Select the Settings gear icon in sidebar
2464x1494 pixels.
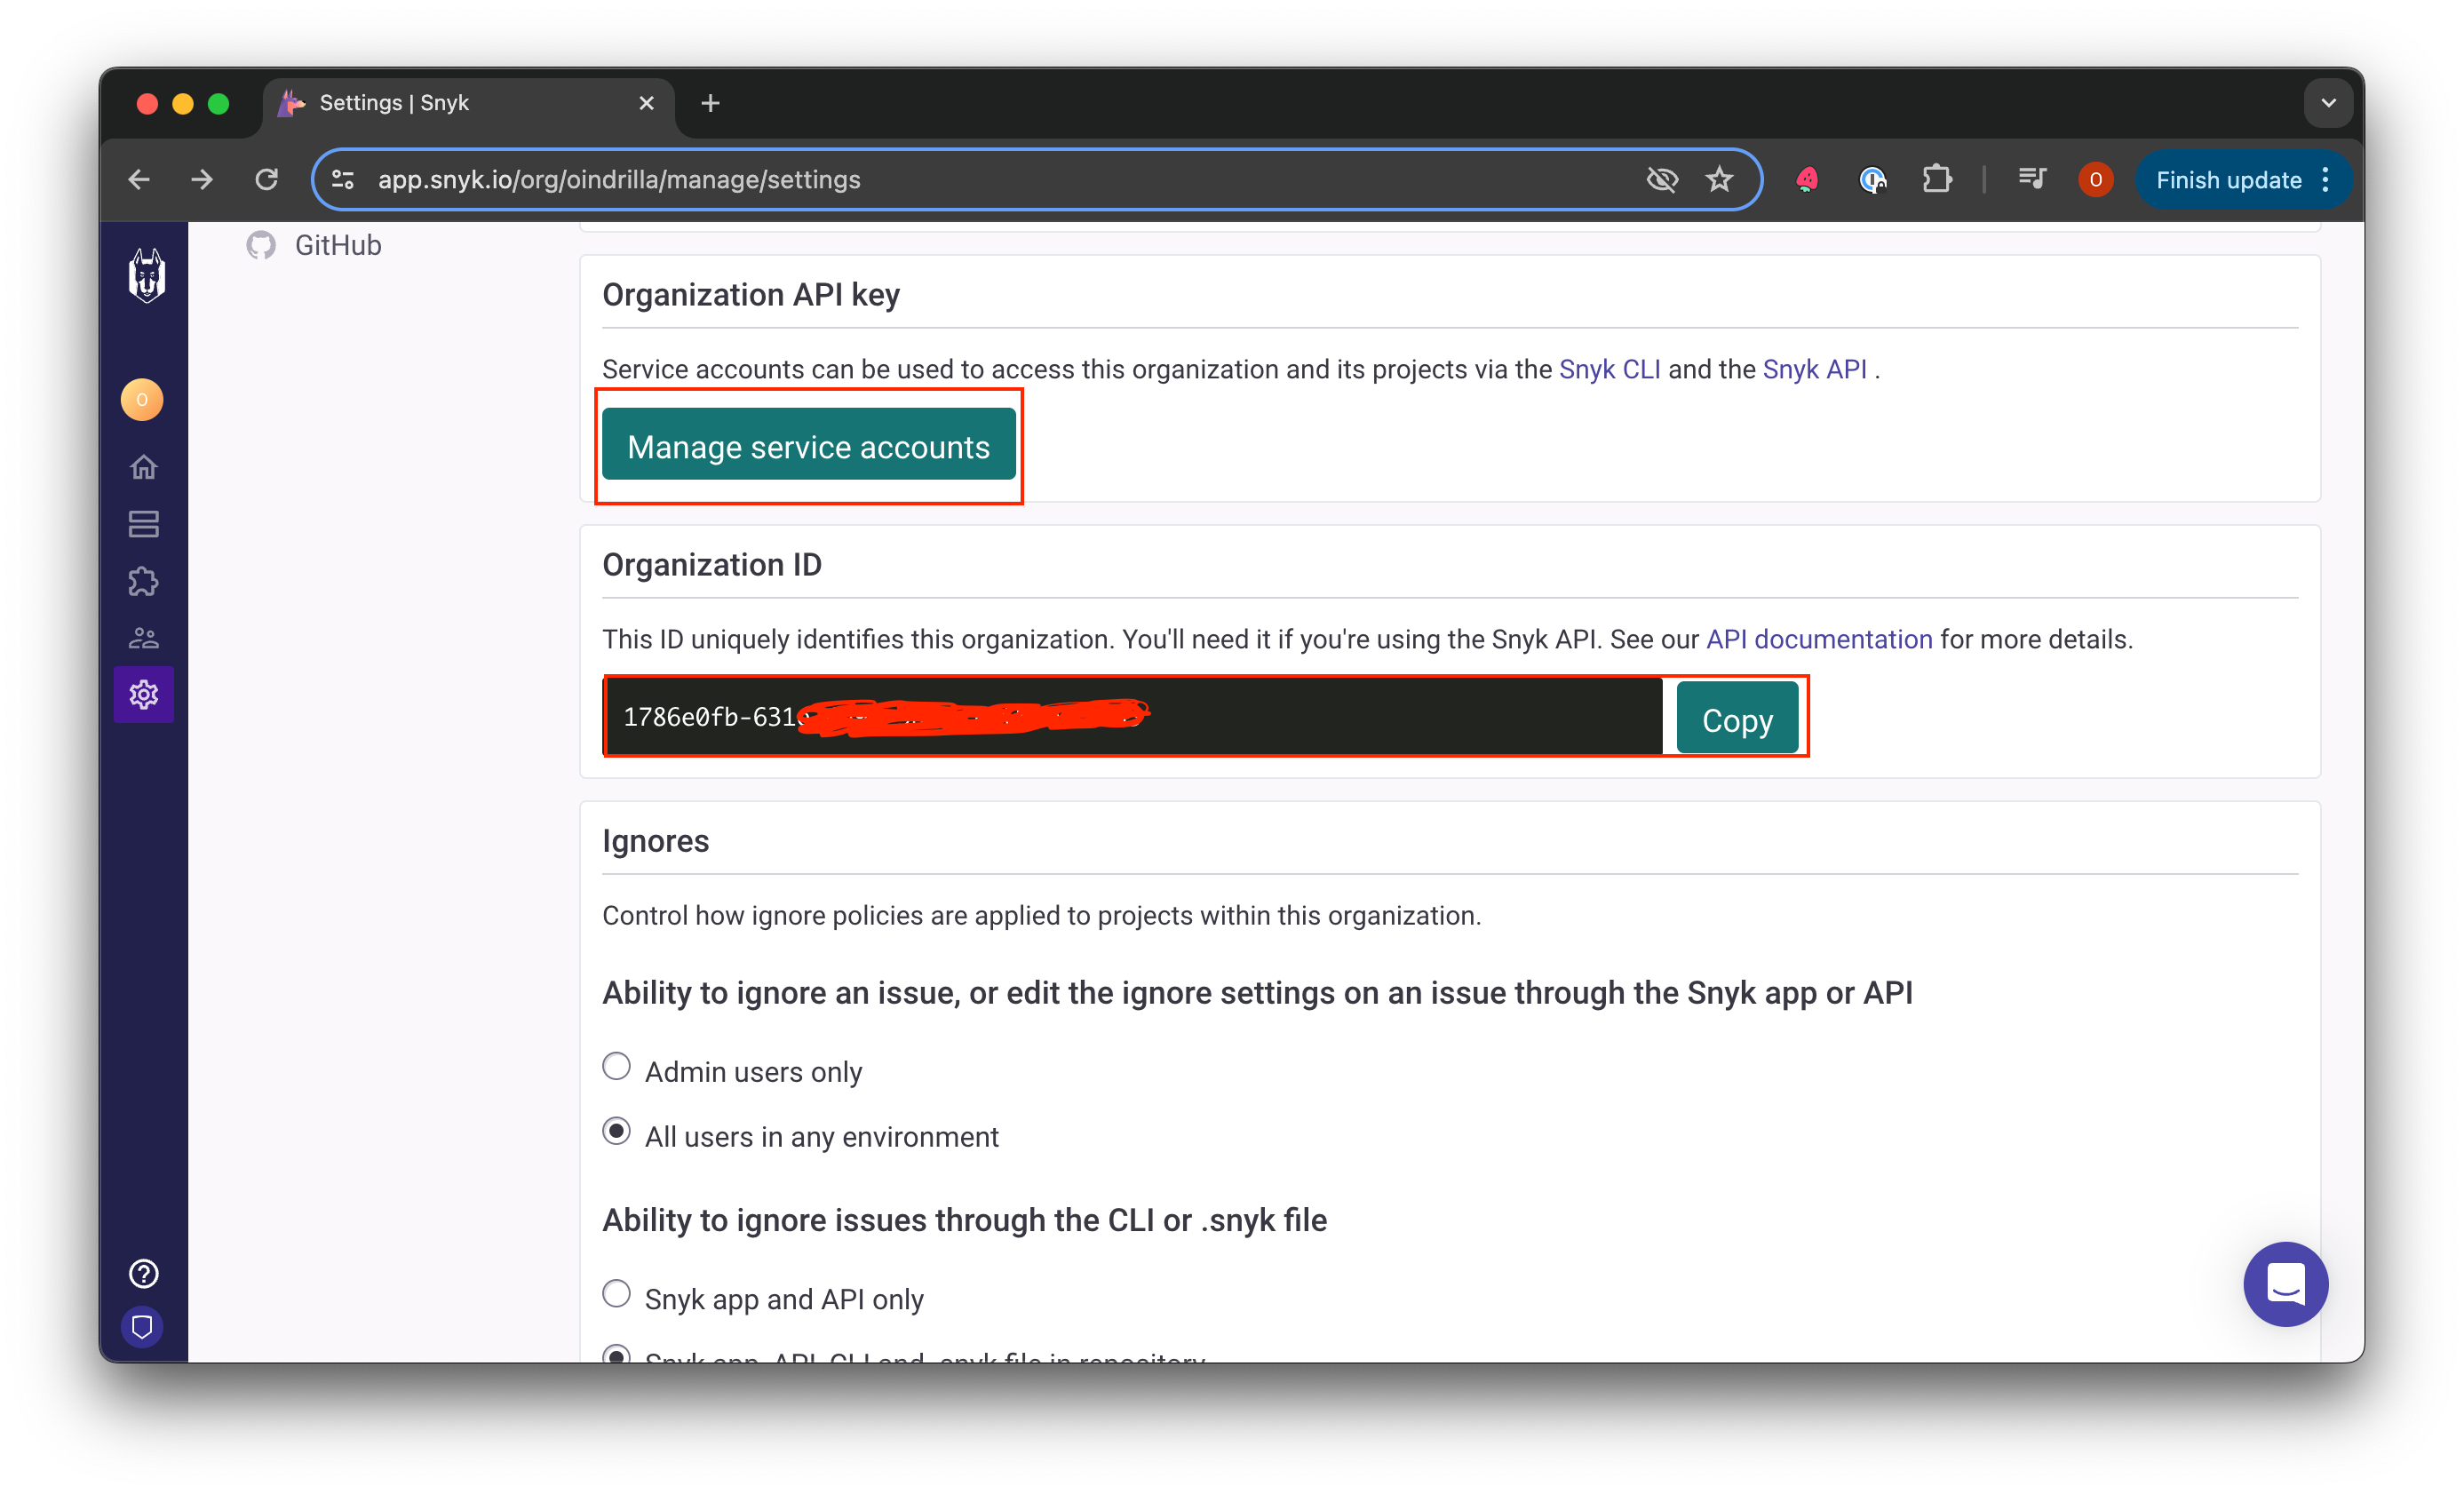143,694
